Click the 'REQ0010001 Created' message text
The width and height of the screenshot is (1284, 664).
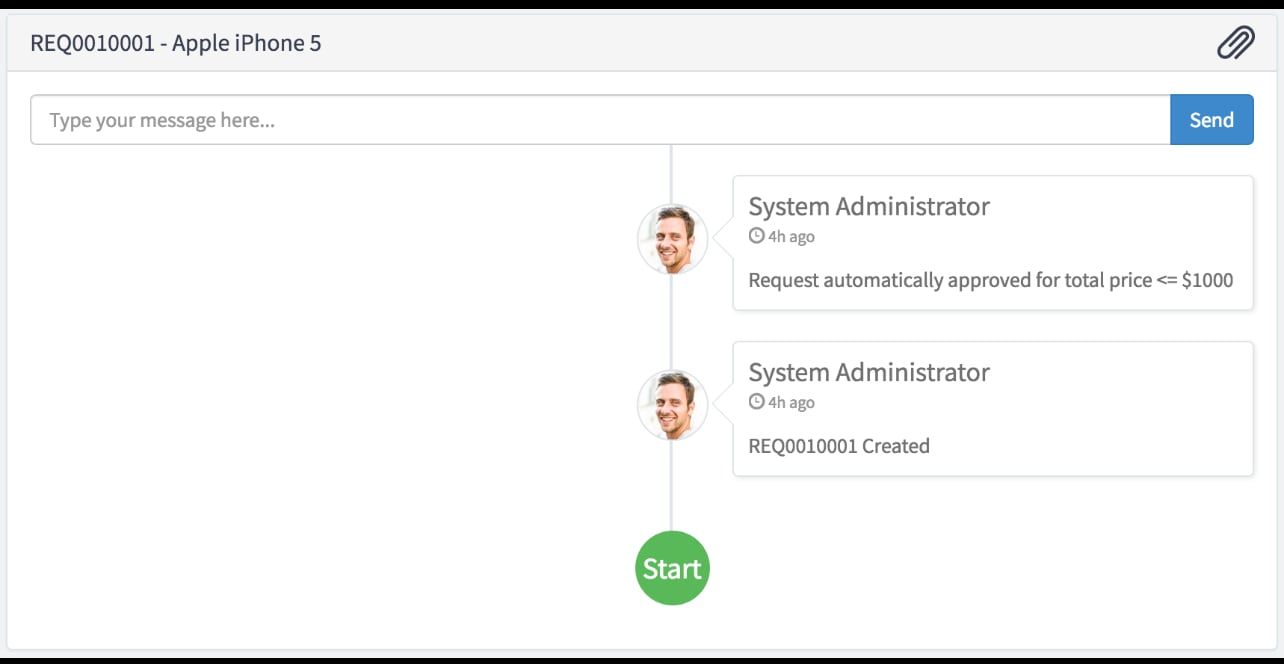coord(839,446)
